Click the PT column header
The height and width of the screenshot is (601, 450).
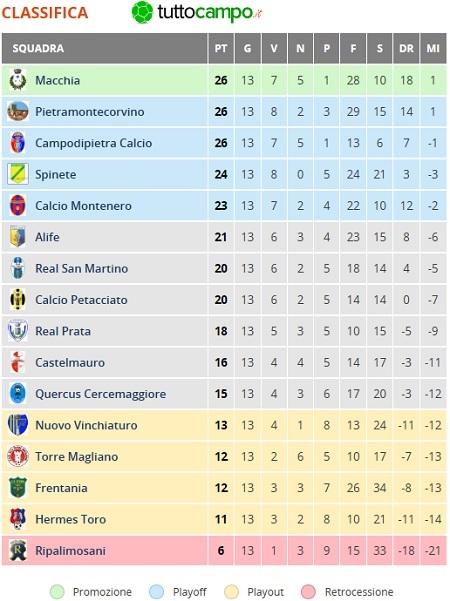pos(221,48)
